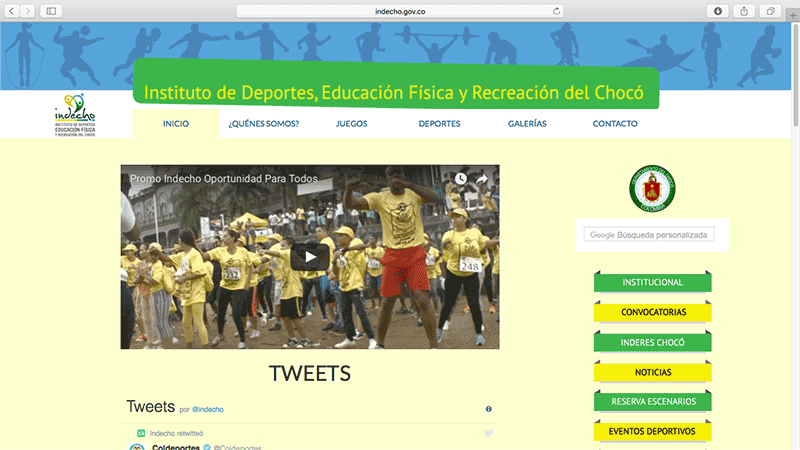Open the INSTITUCIONAL sidebar button

[x=653, y=282]
